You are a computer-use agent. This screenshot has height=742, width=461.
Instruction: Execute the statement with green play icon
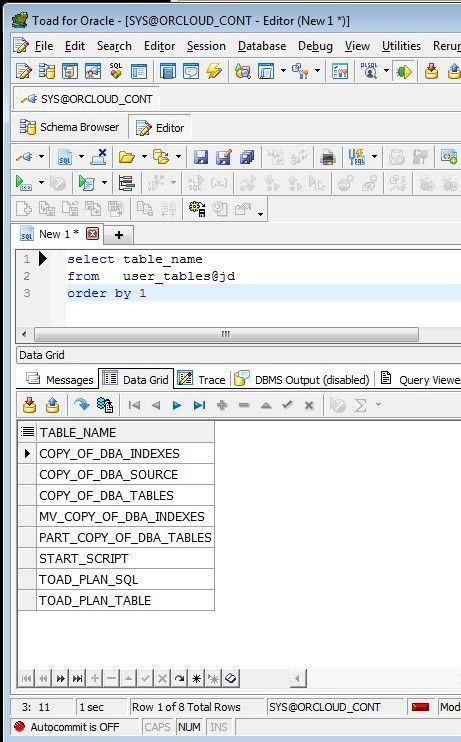point(24,183)
